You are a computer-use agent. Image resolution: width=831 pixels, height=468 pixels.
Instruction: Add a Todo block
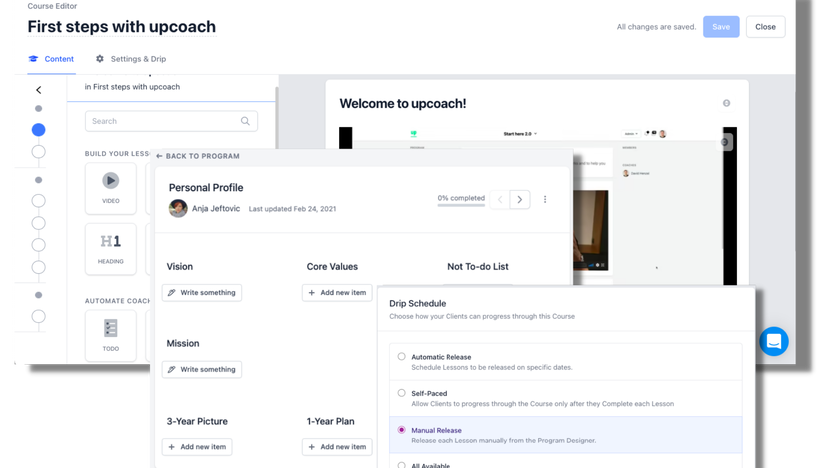coord(111,335)
